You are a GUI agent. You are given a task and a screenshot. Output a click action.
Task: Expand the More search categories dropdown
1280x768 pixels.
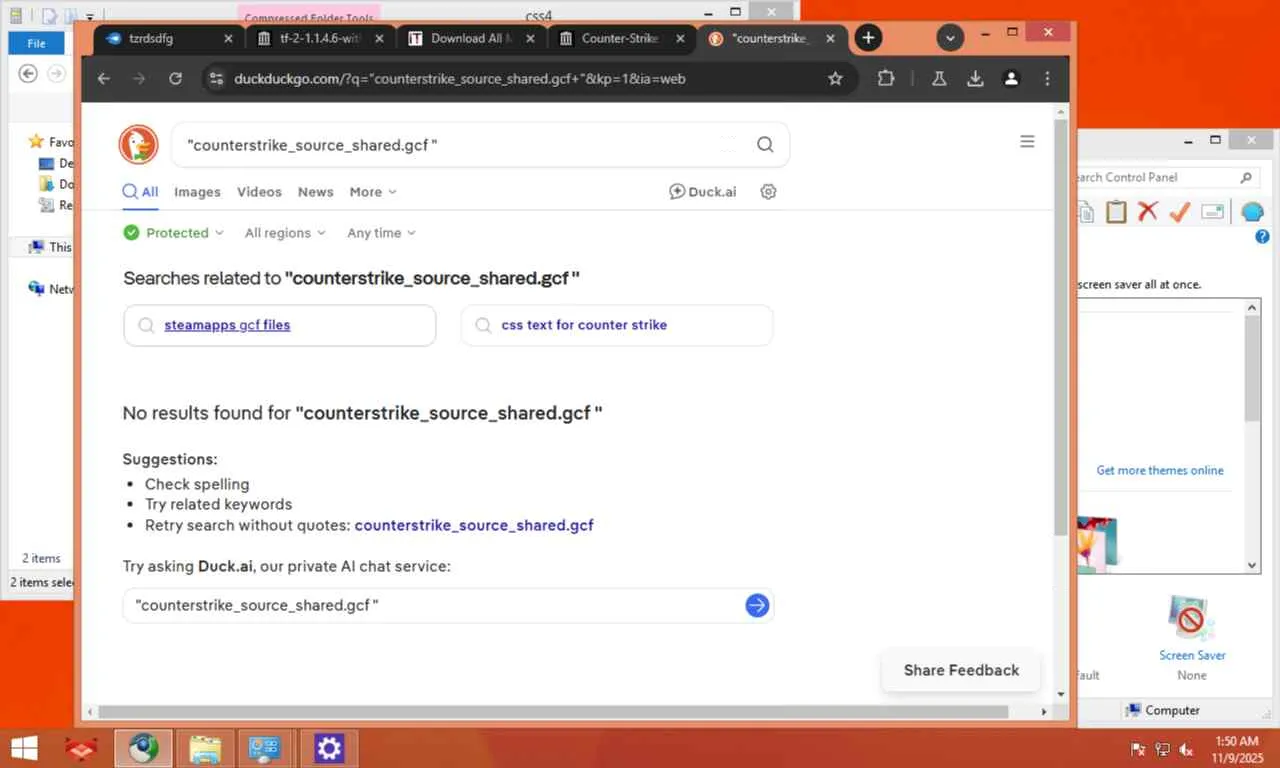click(x=373, y=192)
